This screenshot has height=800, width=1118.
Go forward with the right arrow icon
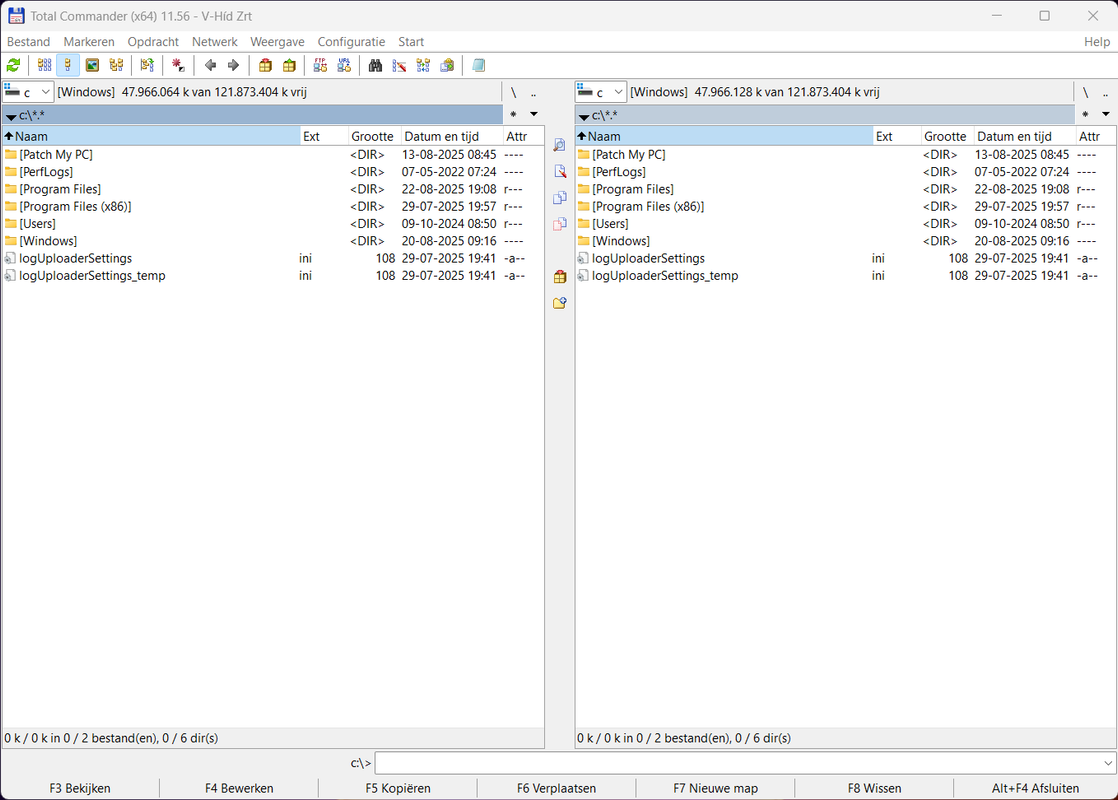pos(233,66)
